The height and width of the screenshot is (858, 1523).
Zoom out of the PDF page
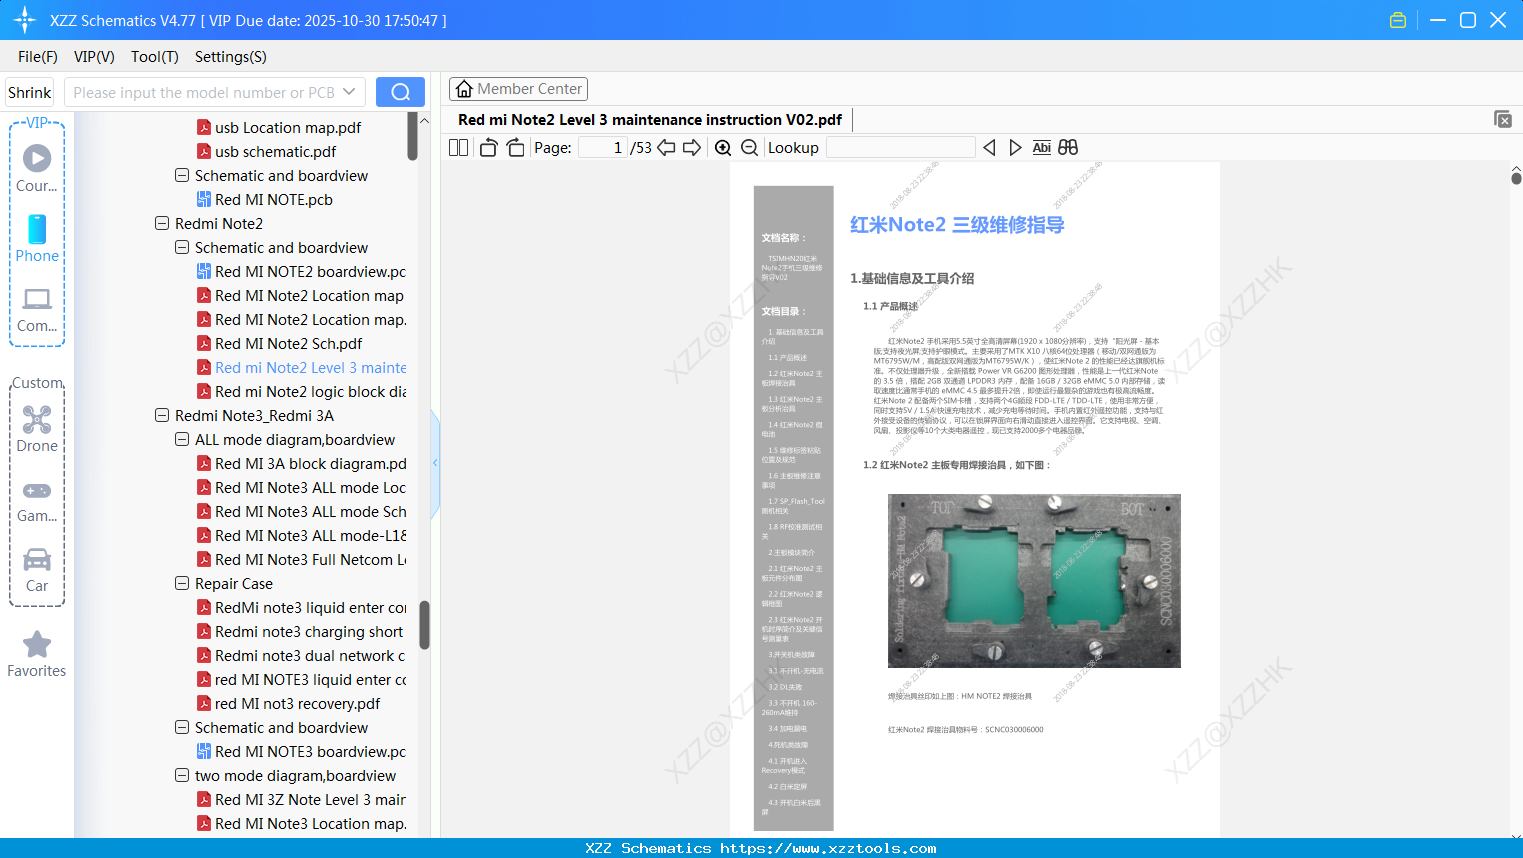point(748,147)
